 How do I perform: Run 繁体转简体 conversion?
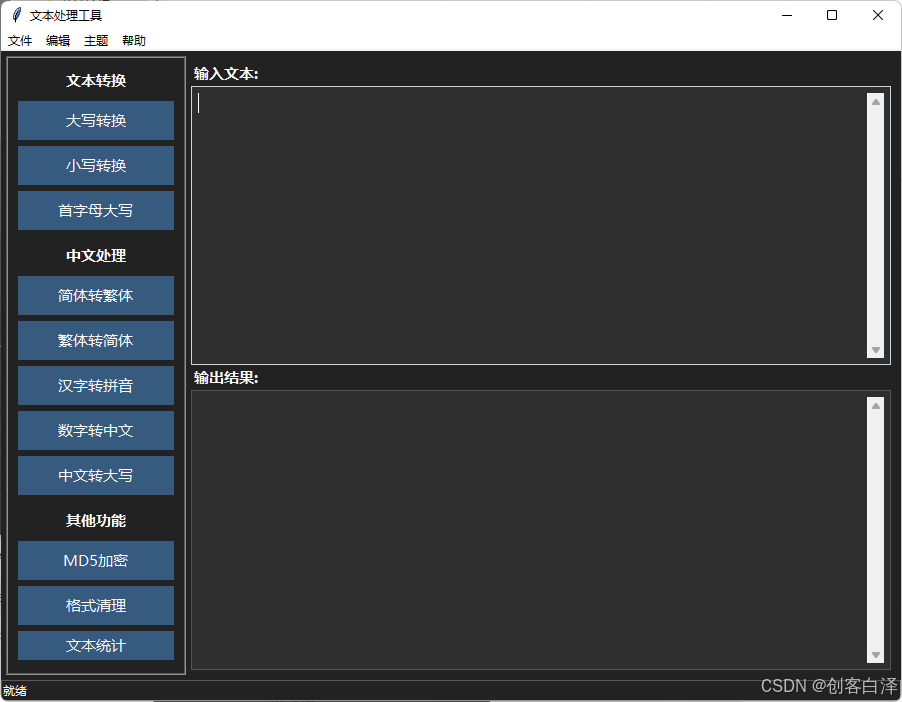(x=95, y=340)
